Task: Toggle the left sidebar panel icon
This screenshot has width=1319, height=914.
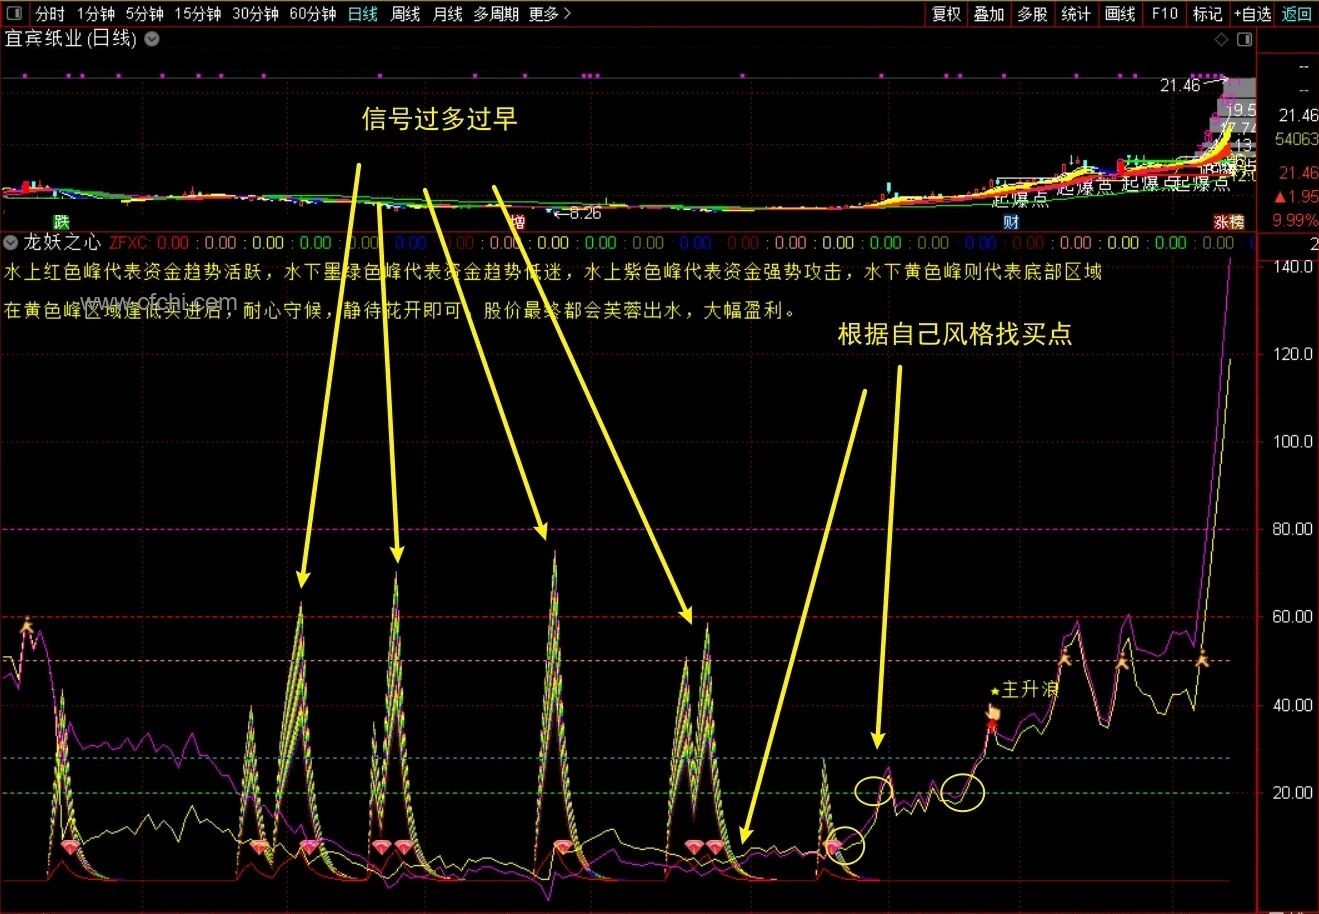Action: coord(14,13)
